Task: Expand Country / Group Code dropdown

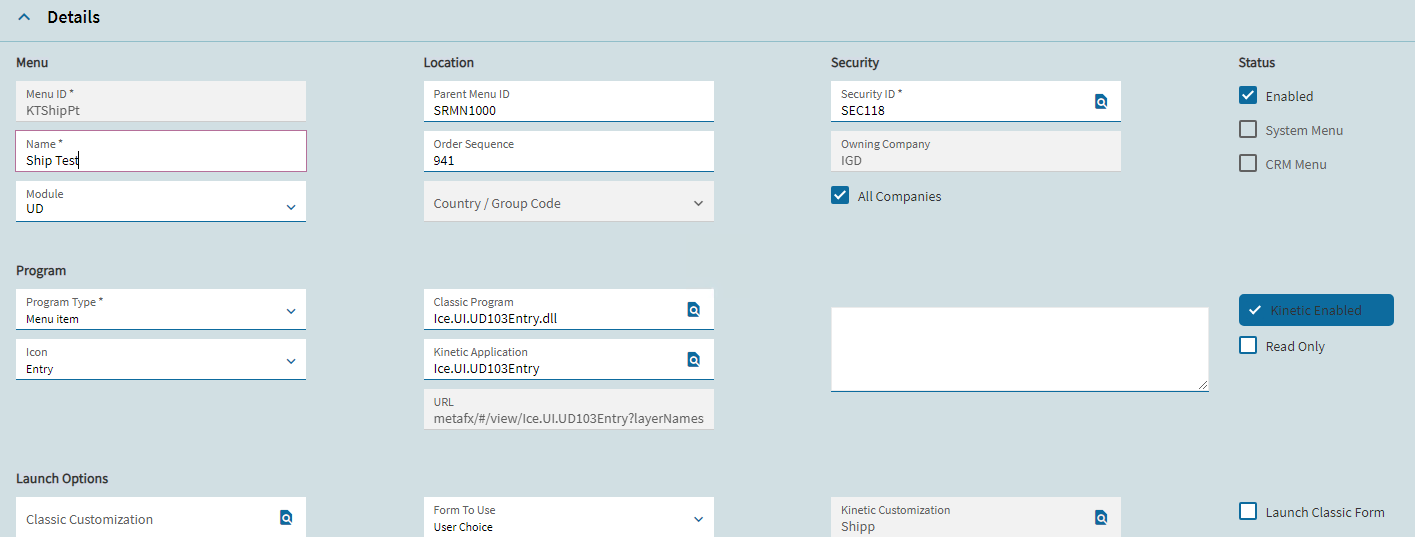Action: tap(568, 201)
